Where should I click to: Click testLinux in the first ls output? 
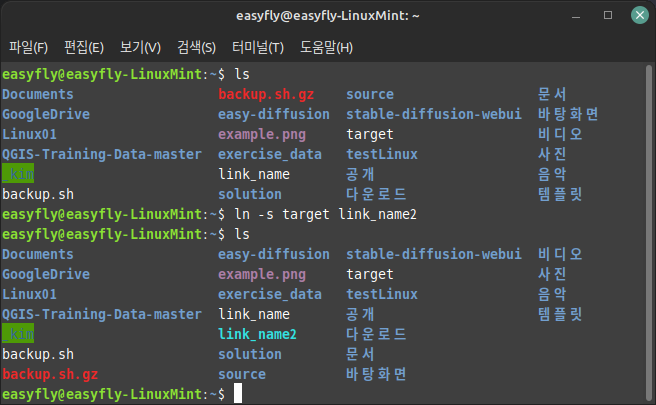(382, 154)
